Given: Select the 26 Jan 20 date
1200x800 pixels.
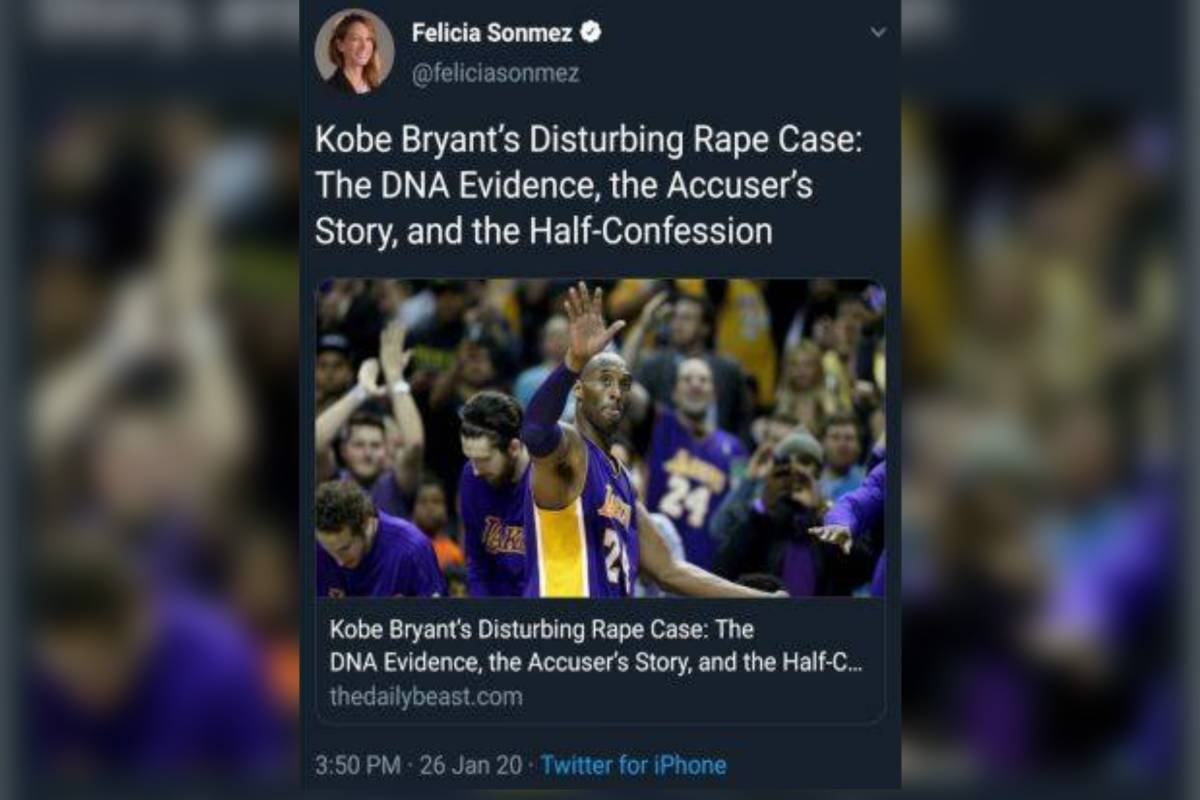Looking at the screenshot, I should coord(470,766).
